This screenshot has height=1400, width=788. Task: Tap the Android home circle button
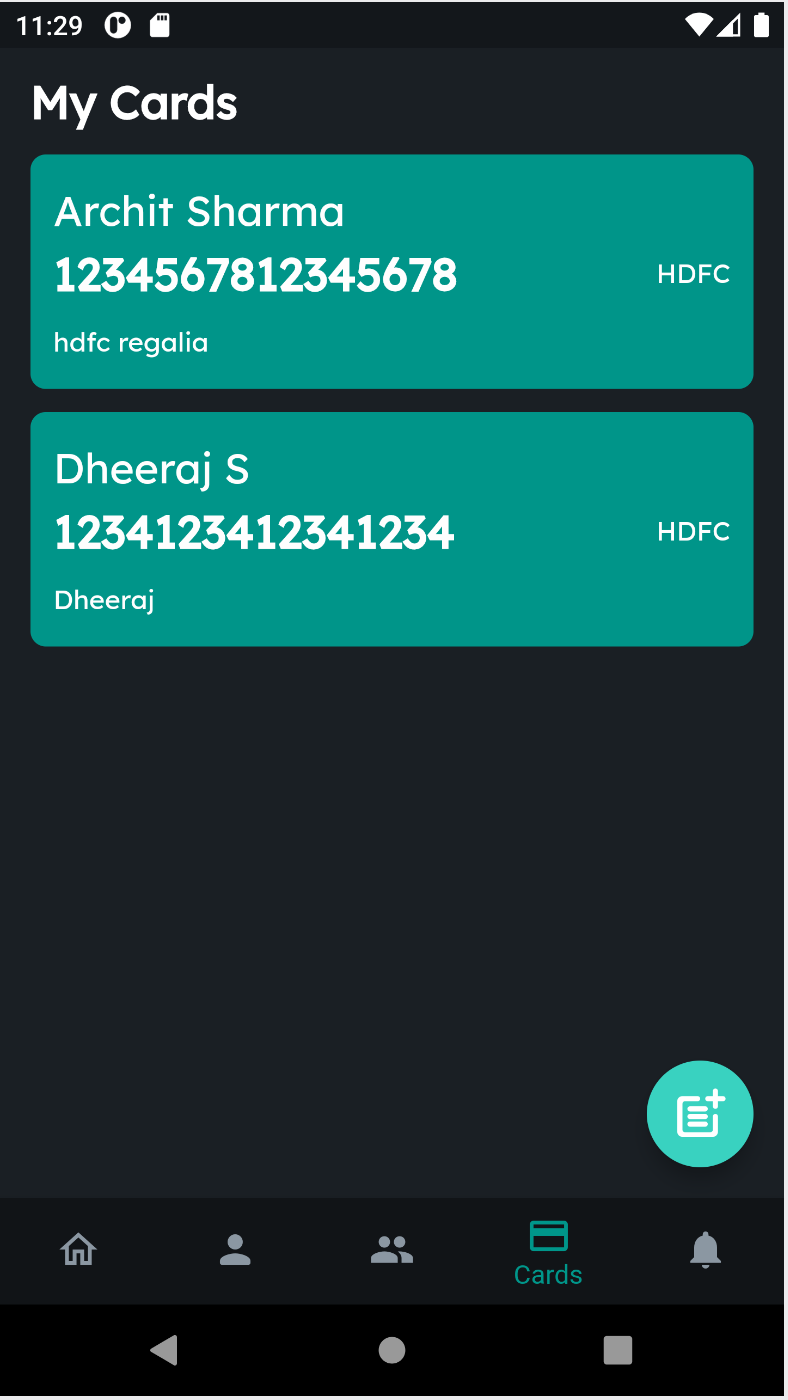pyautogui.click(x=392, y=1350)
